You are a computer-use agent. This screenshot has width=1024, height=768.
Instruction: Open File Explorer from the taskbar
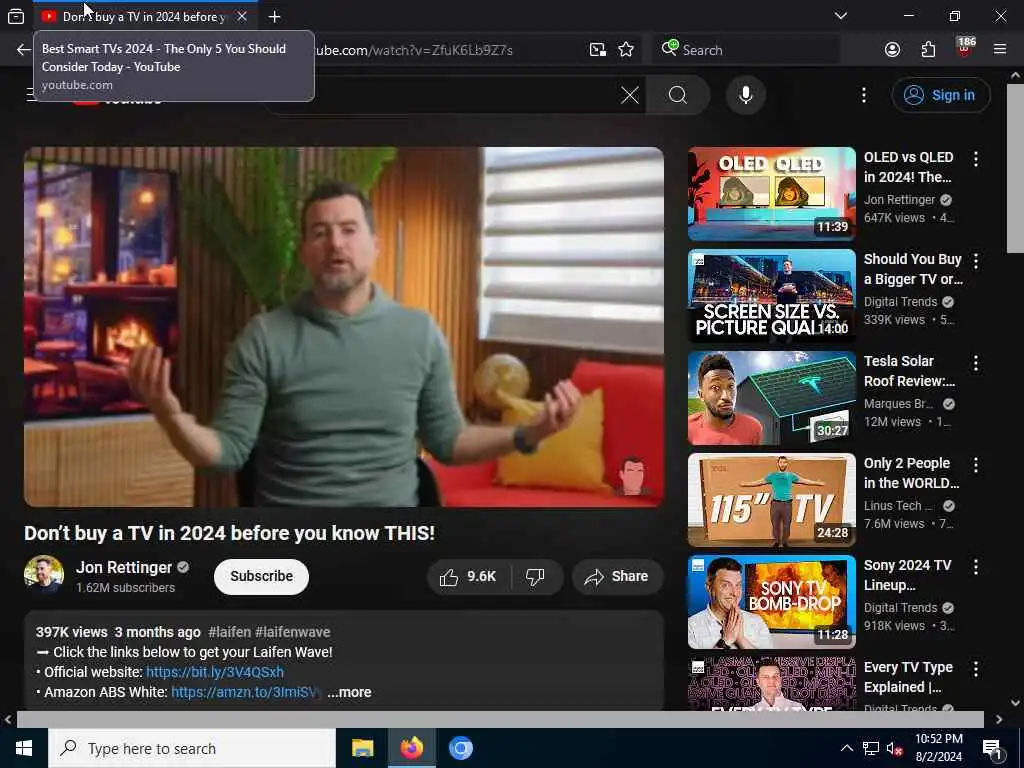coord(362,748)
